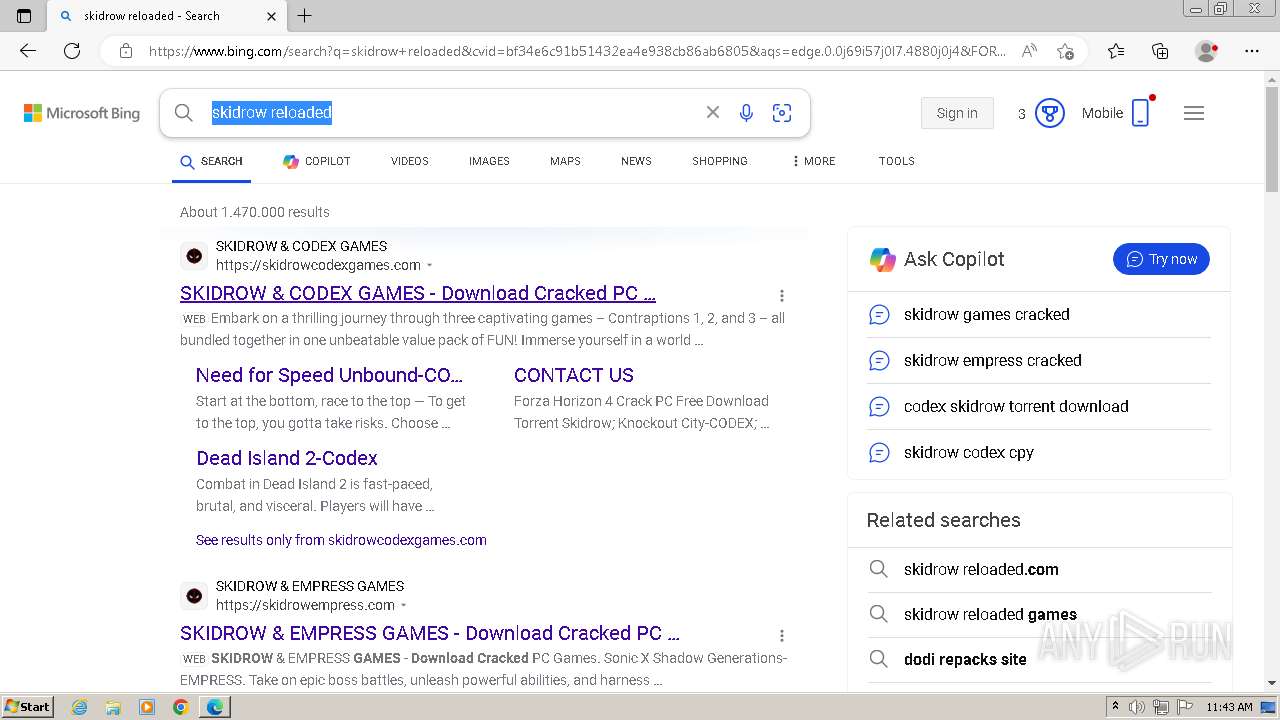The image size is (1280, 720).
Task: Open the Bing Mobile phone icon
Action: coord(1140,113)
